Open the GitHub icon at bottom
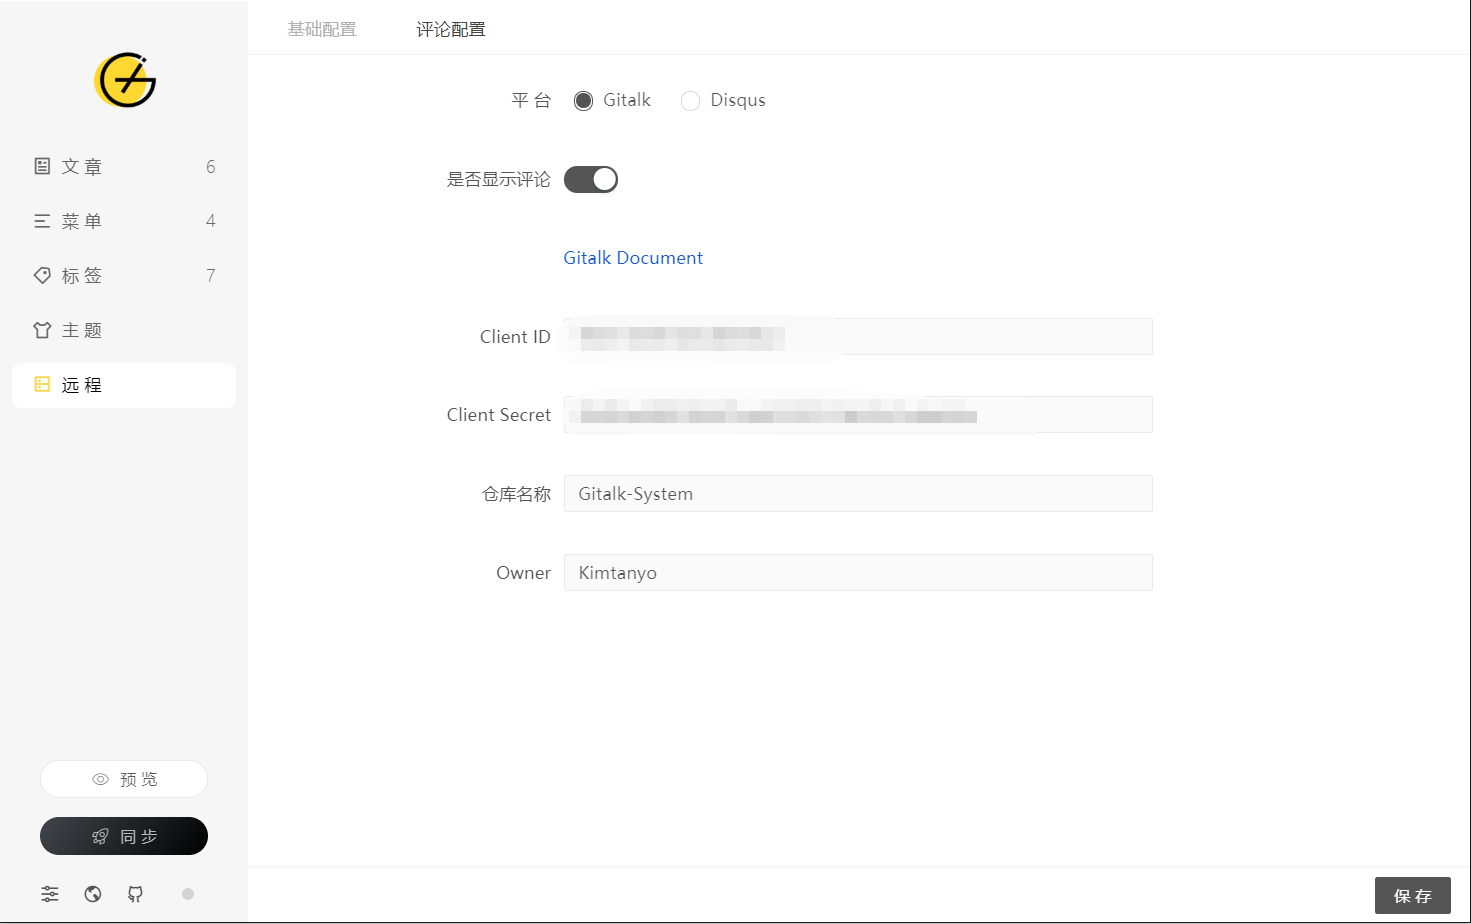 [x=135, y=894]
